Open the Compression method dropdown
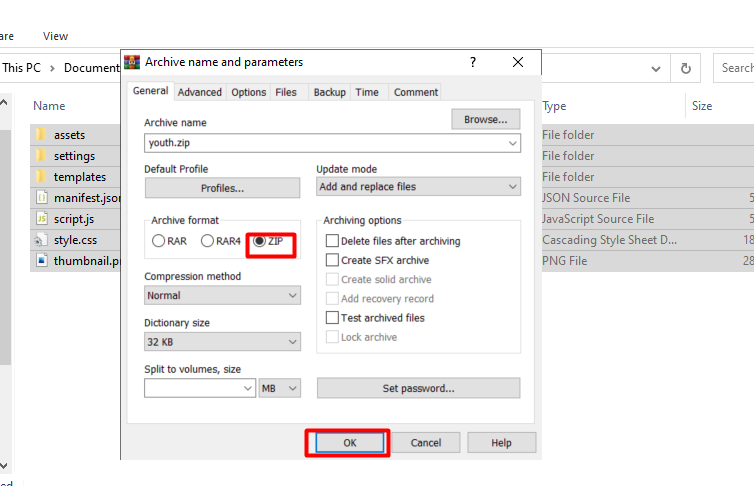Screen dimensions: 754x486 (222, 296)
